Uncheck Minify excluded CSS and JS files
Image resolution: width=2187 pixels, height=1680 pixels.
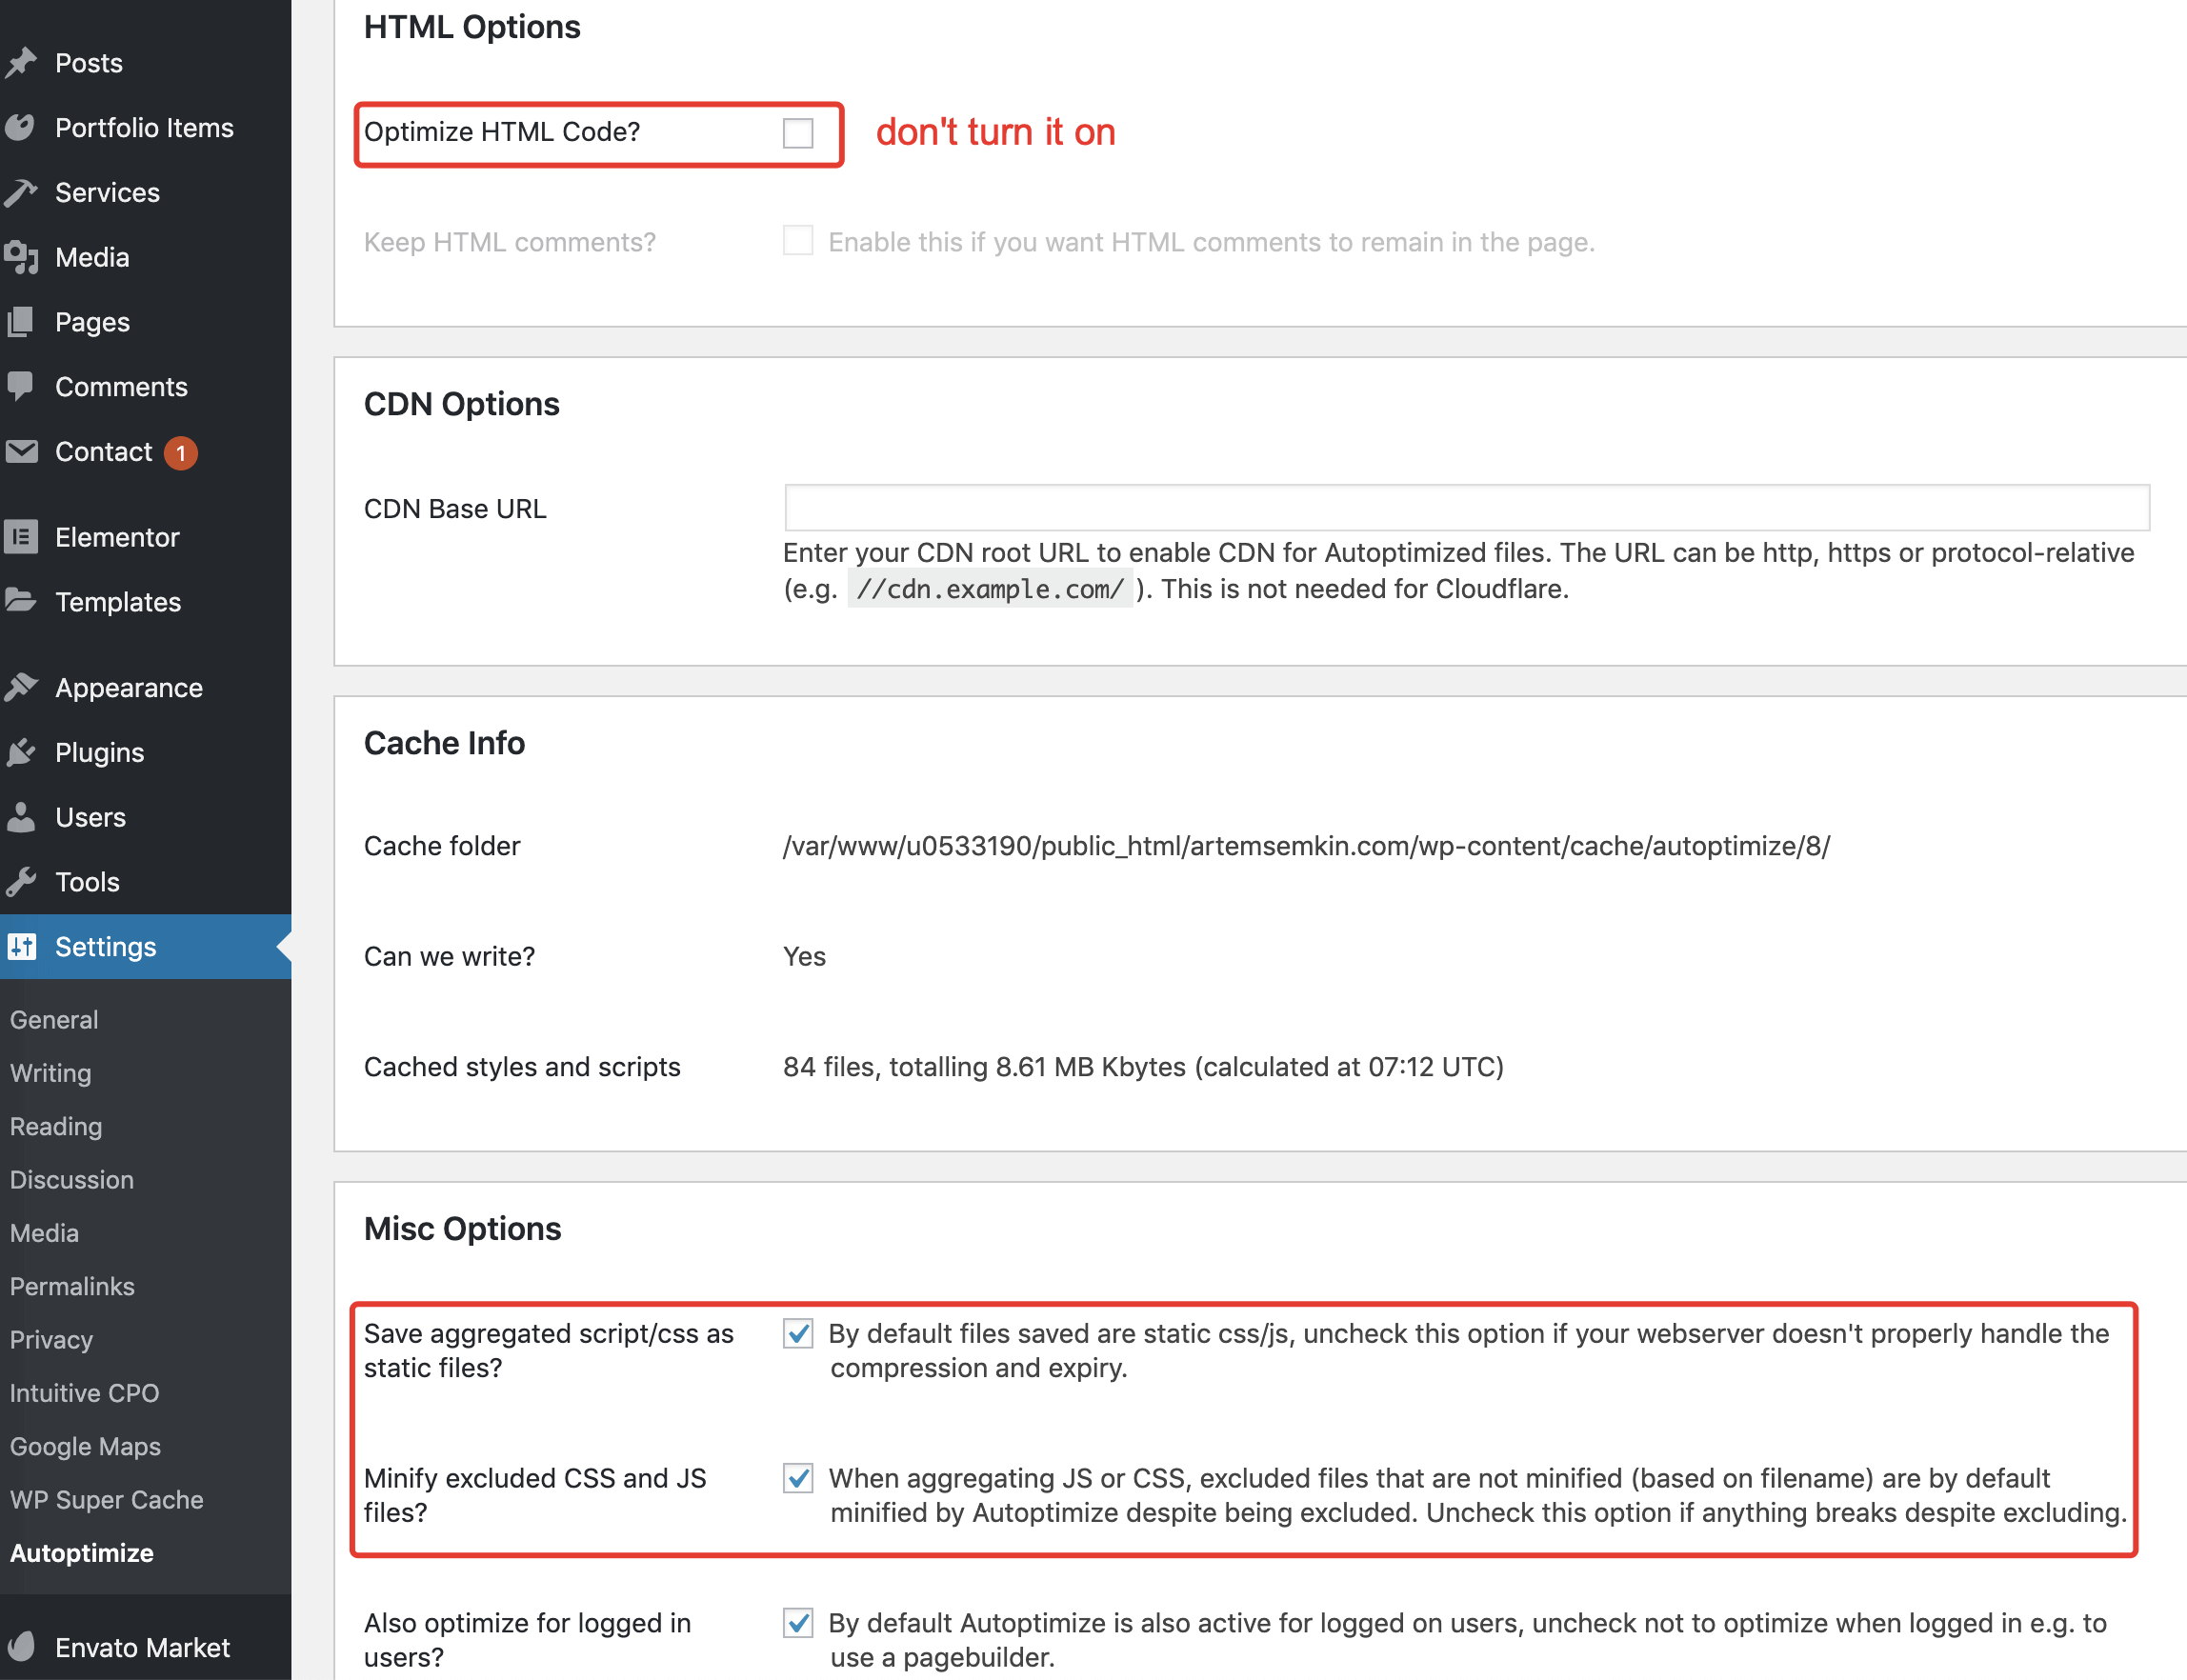tap(797, 1478)
